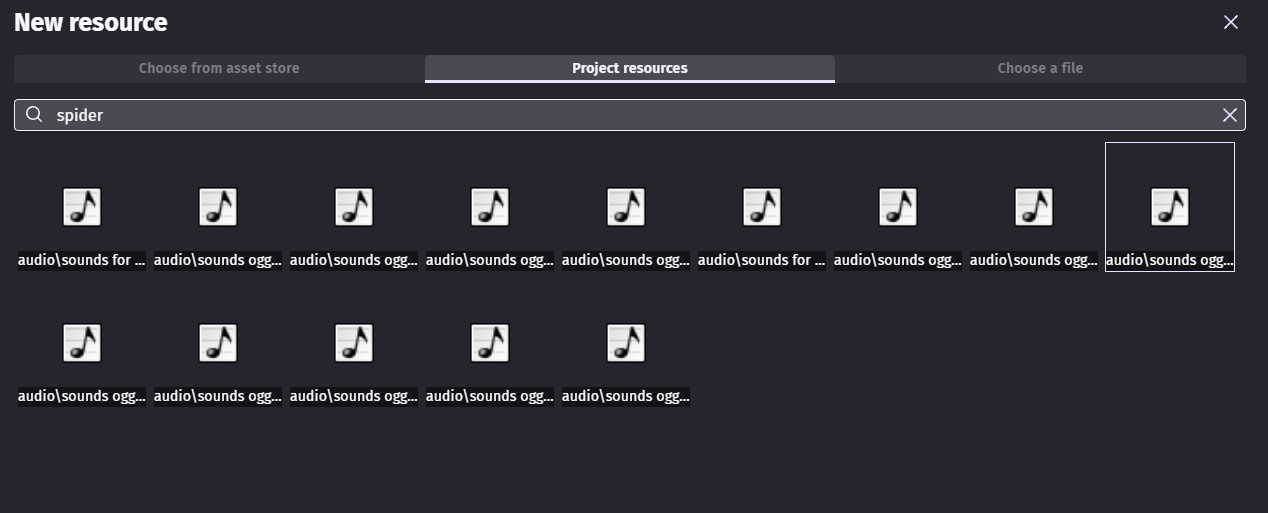Choose the second audio resource in bottom row
The image size is (1268, 513).
[218, 344]
